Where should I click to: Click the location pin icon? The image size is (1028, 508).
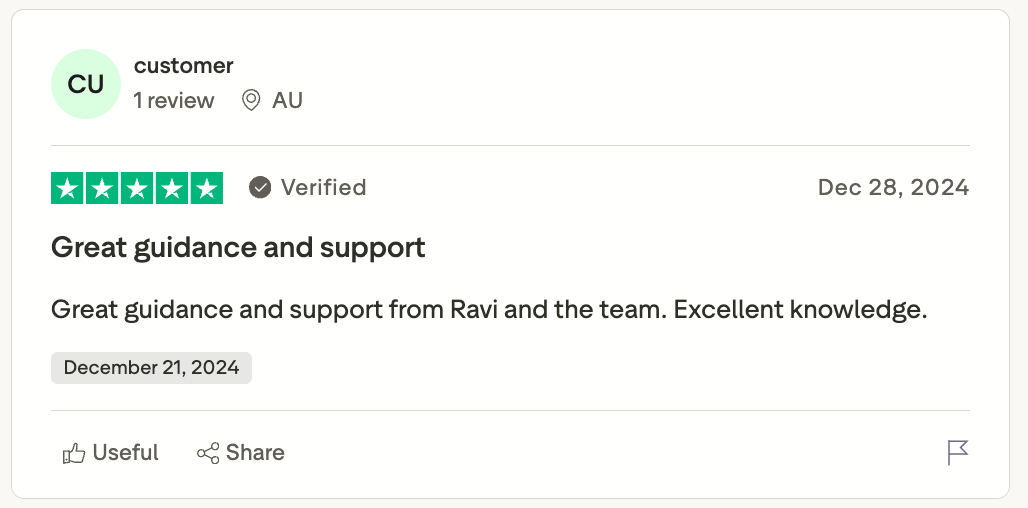coord(251,100)
